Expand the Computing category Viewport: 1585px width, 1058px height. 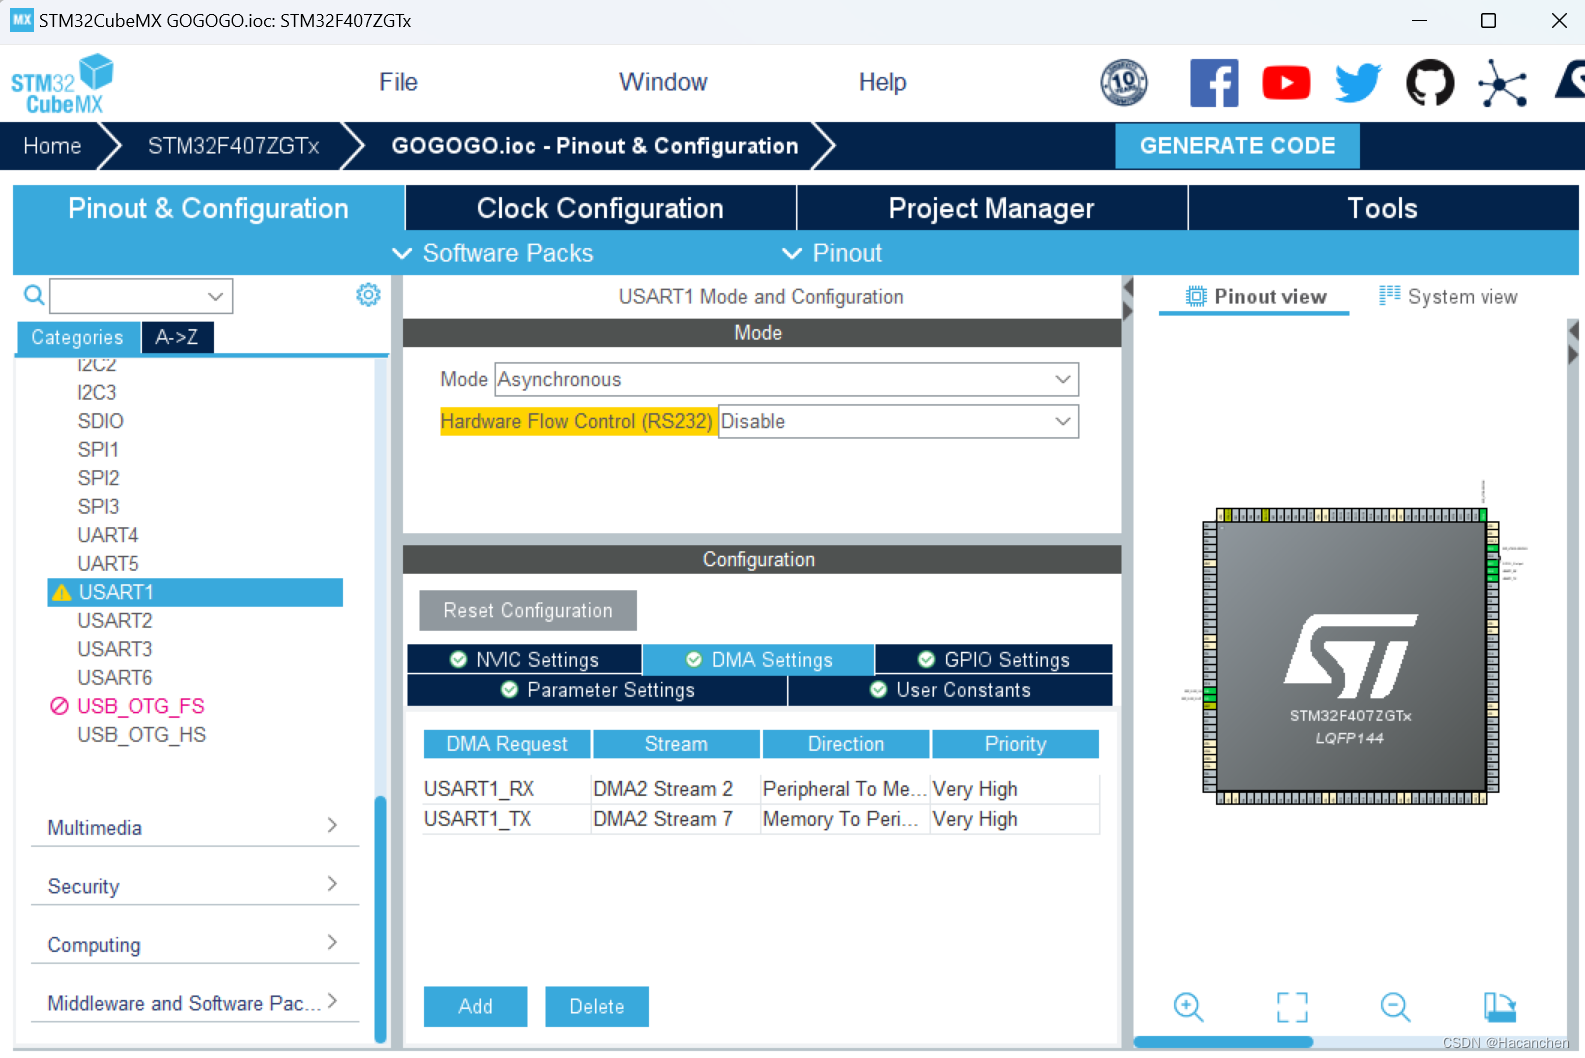click(x=195, y=944)
